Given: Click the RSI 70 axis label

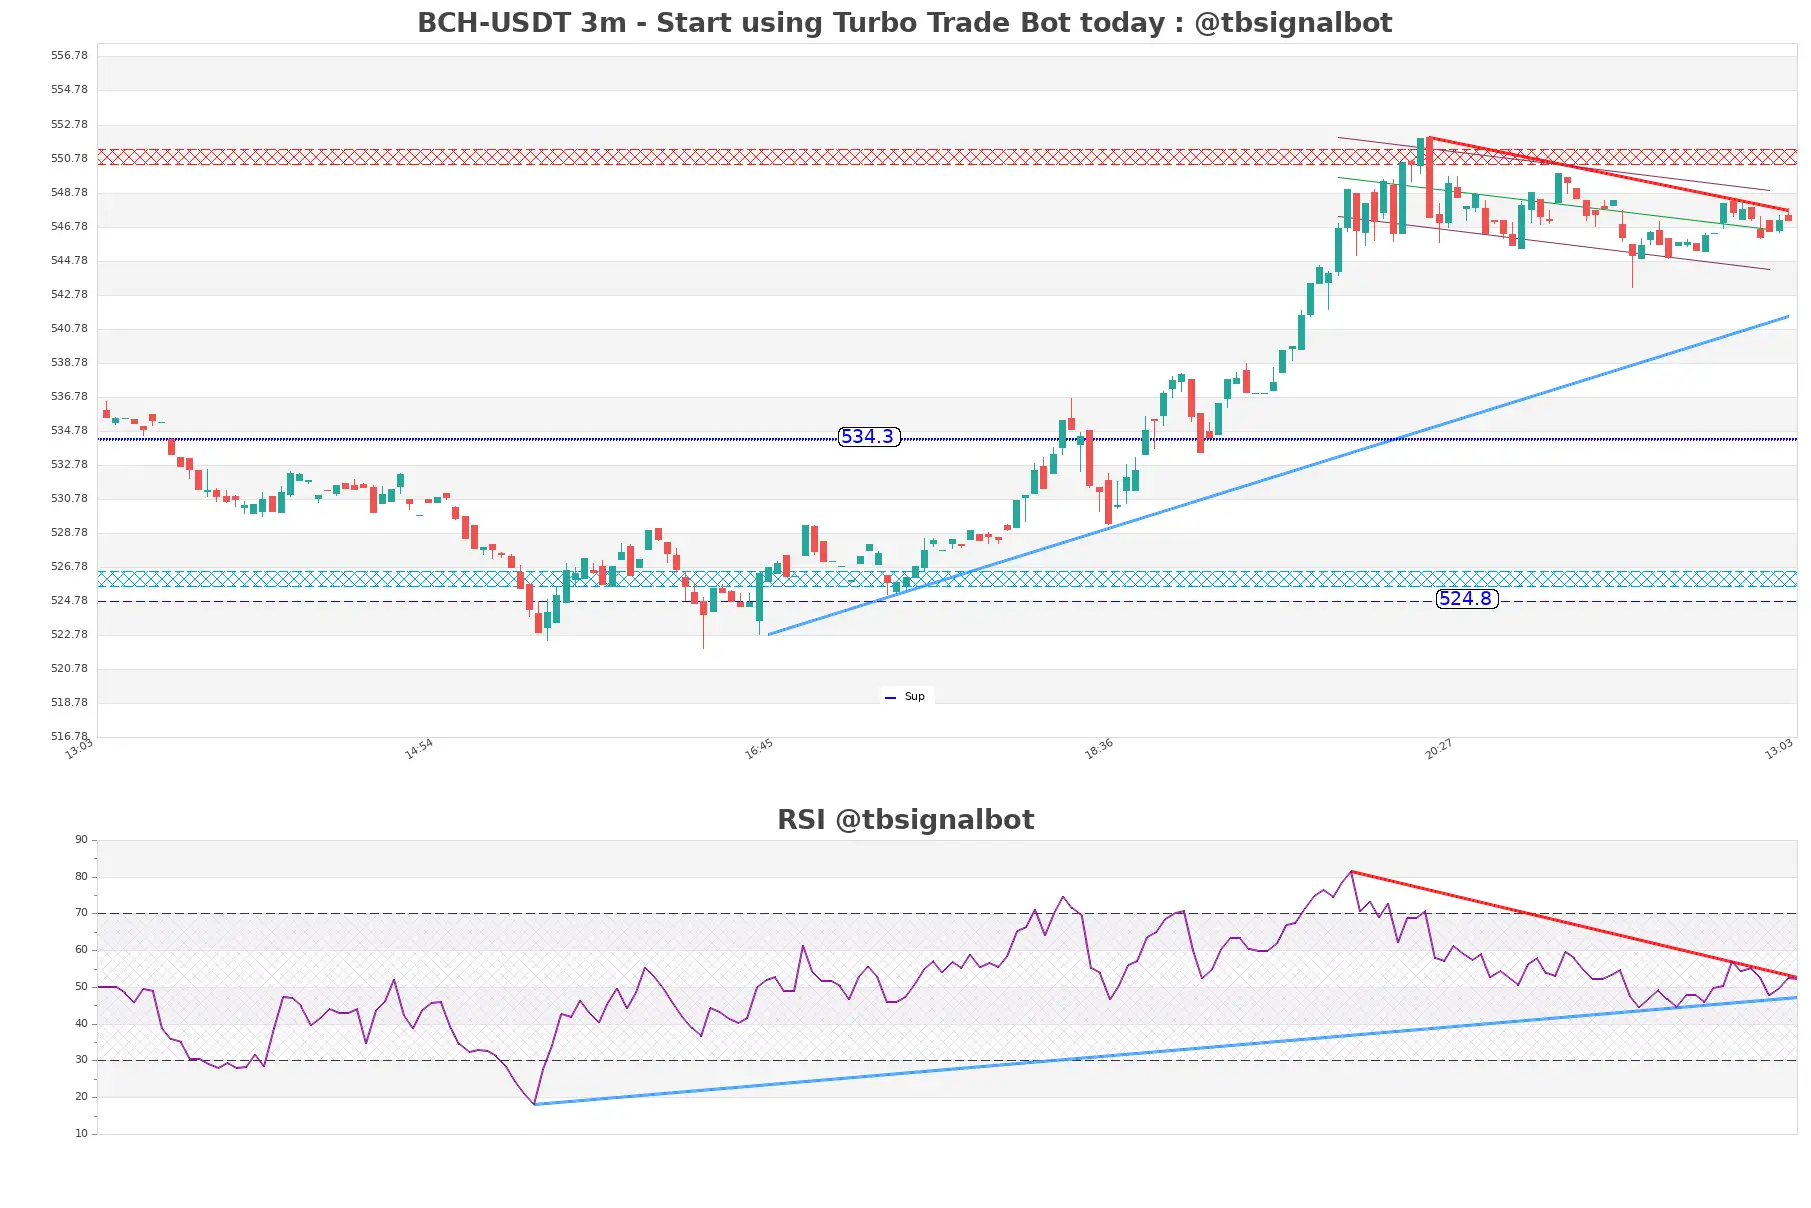Looking at the screenshot, I should point(81,913).
